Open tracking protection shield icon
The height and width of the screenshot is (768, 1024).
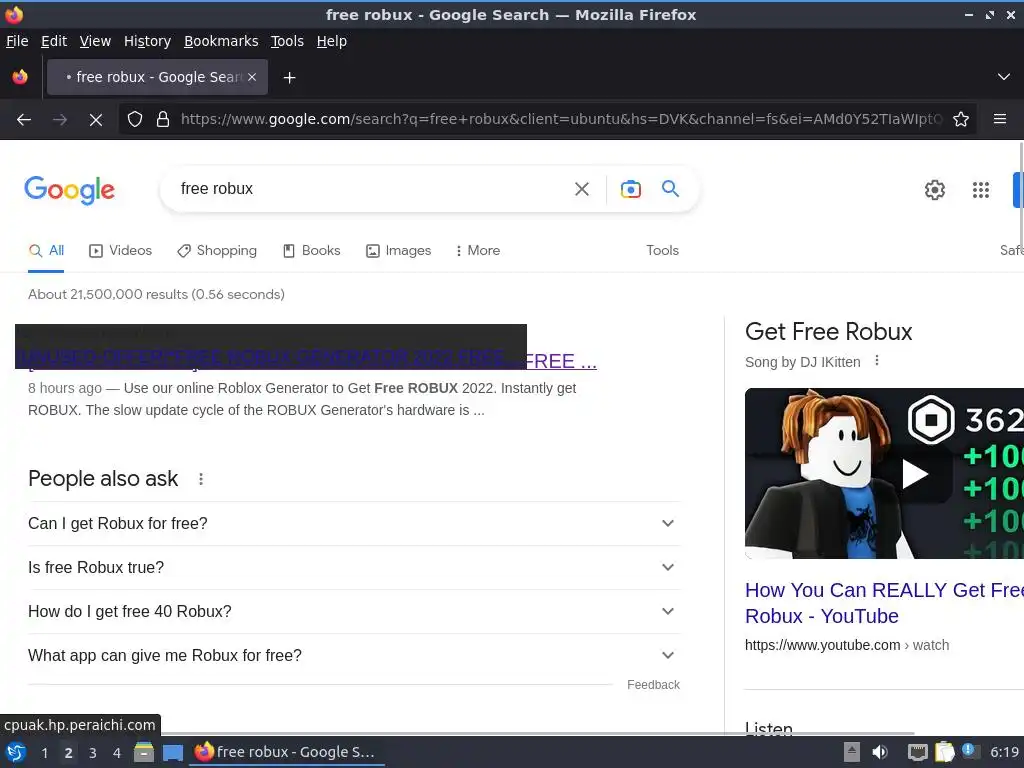135,119
